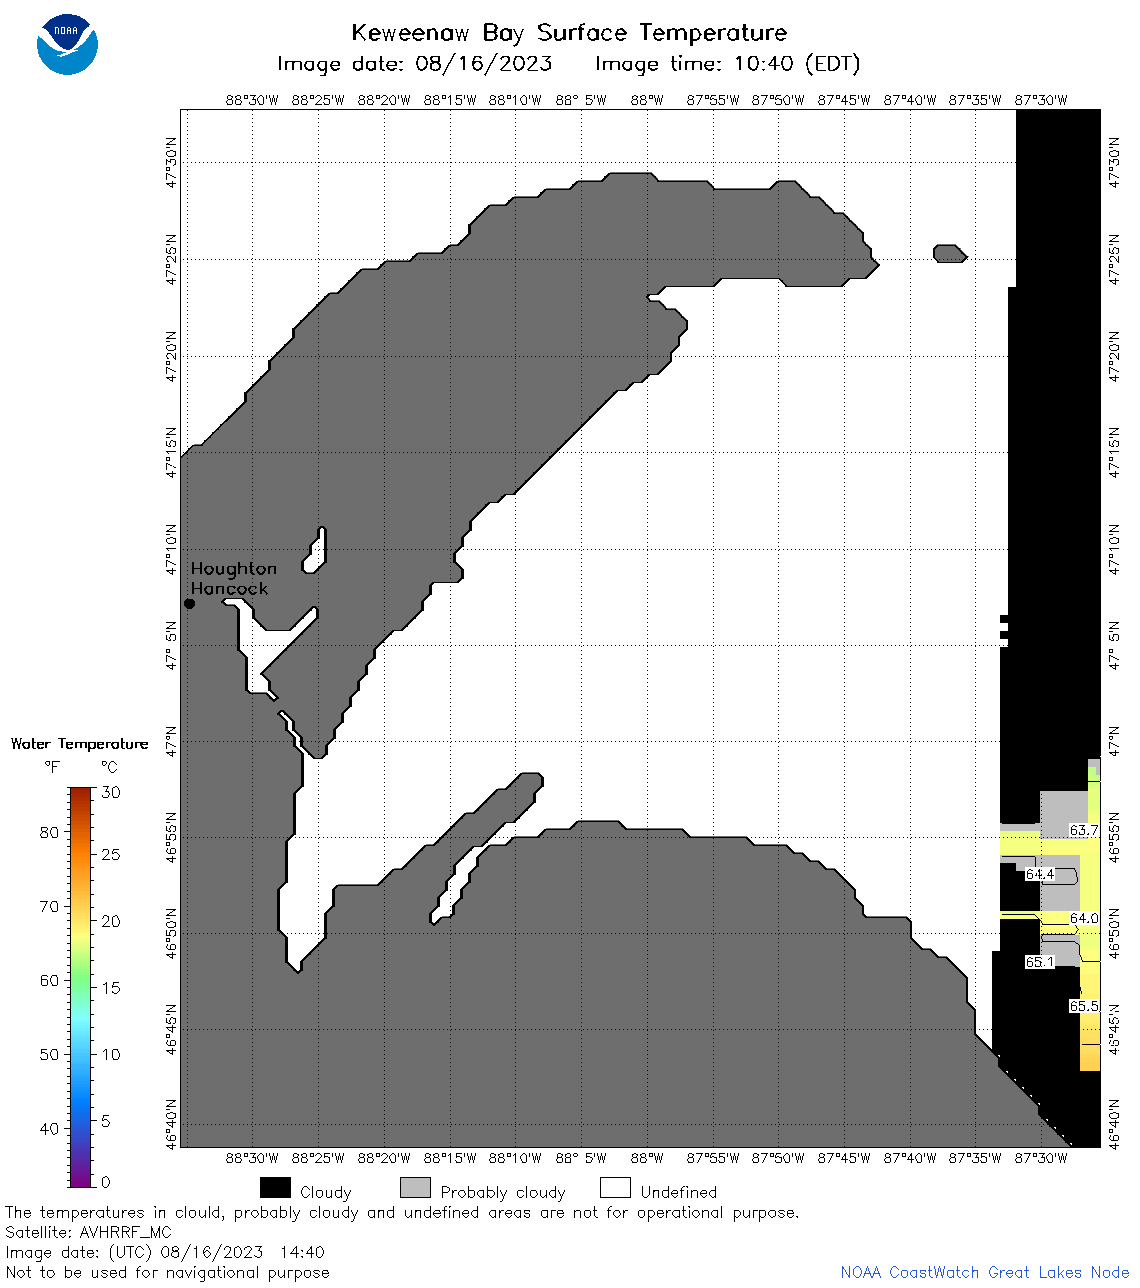The image size is (1140, 1288).
Task: Click 'Not to be used for navigational purpose'
Action: click(x=167, y=1272)
